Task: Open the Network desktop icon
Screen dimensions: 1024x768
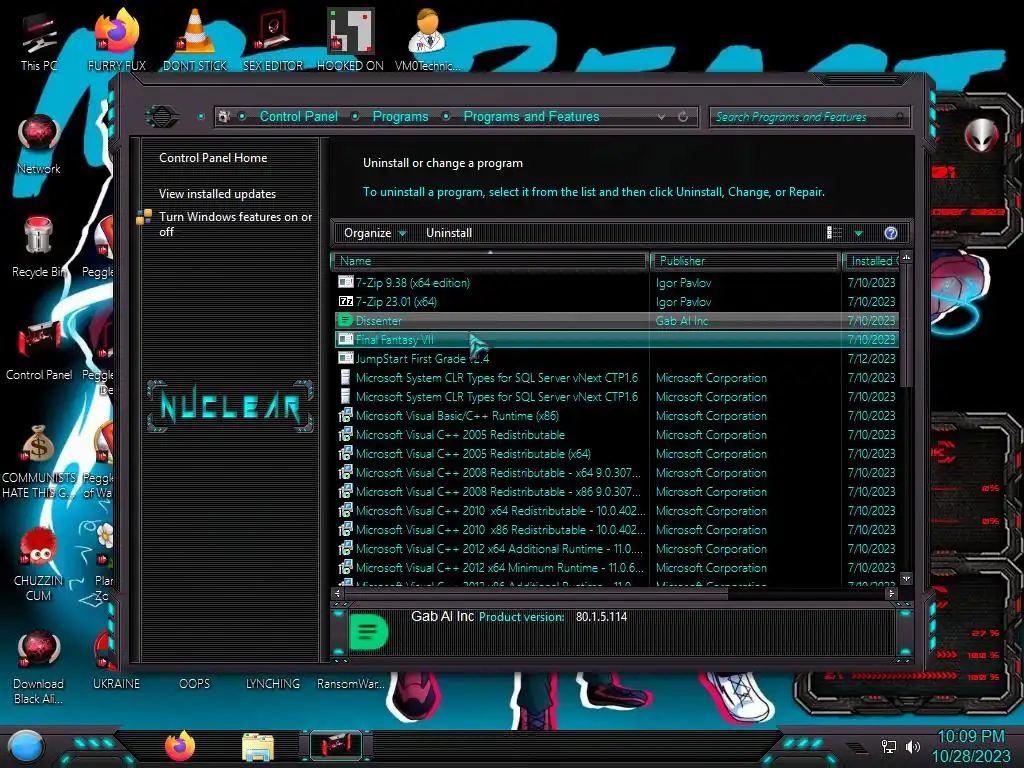Action: 39,144
